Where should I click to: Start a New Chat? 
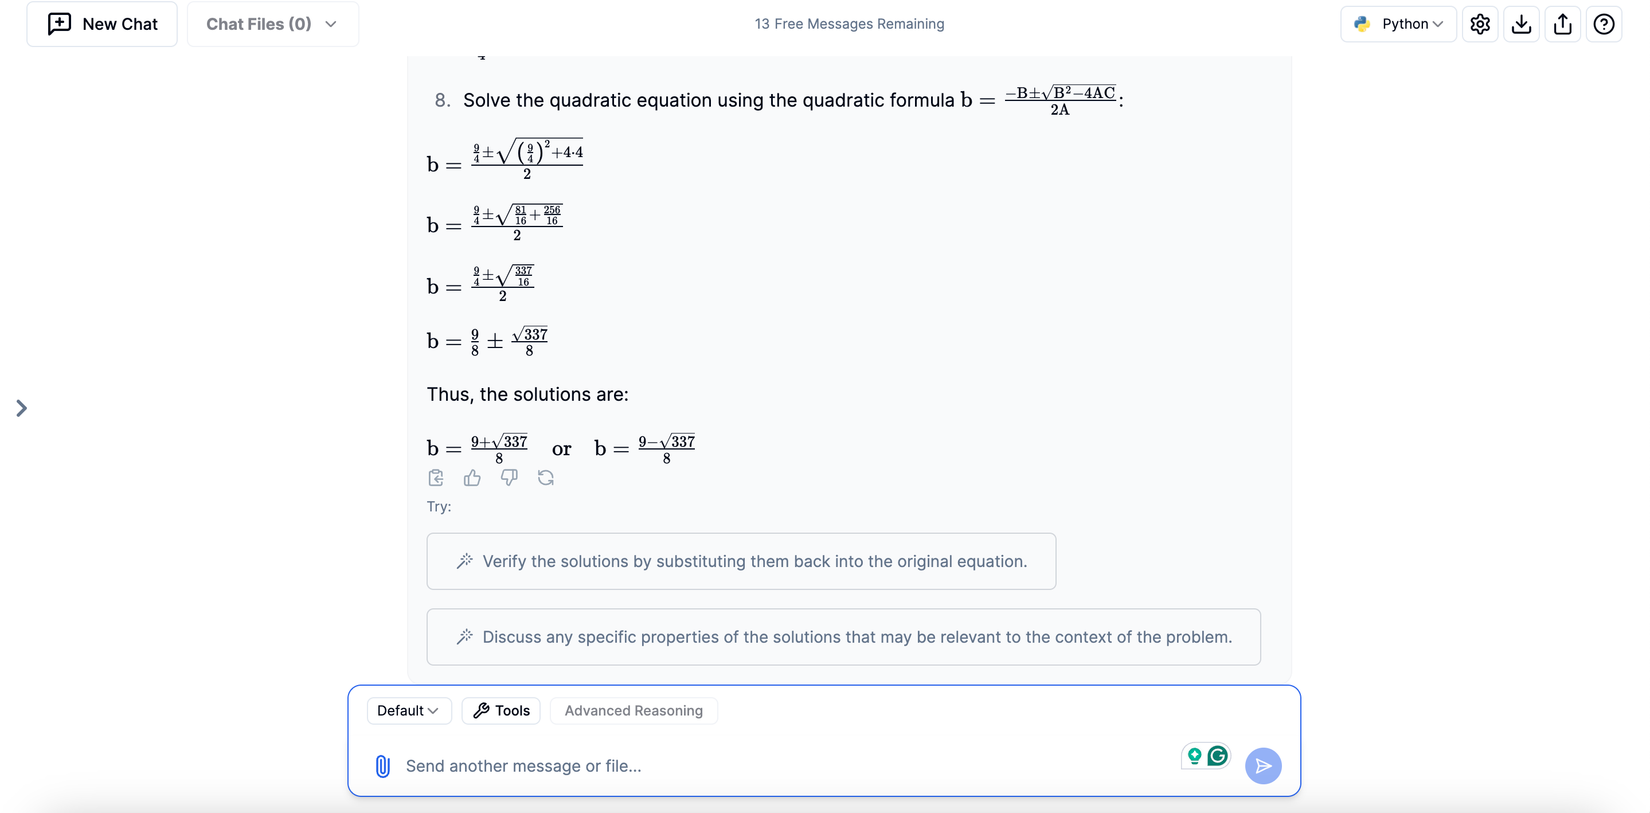101,23
